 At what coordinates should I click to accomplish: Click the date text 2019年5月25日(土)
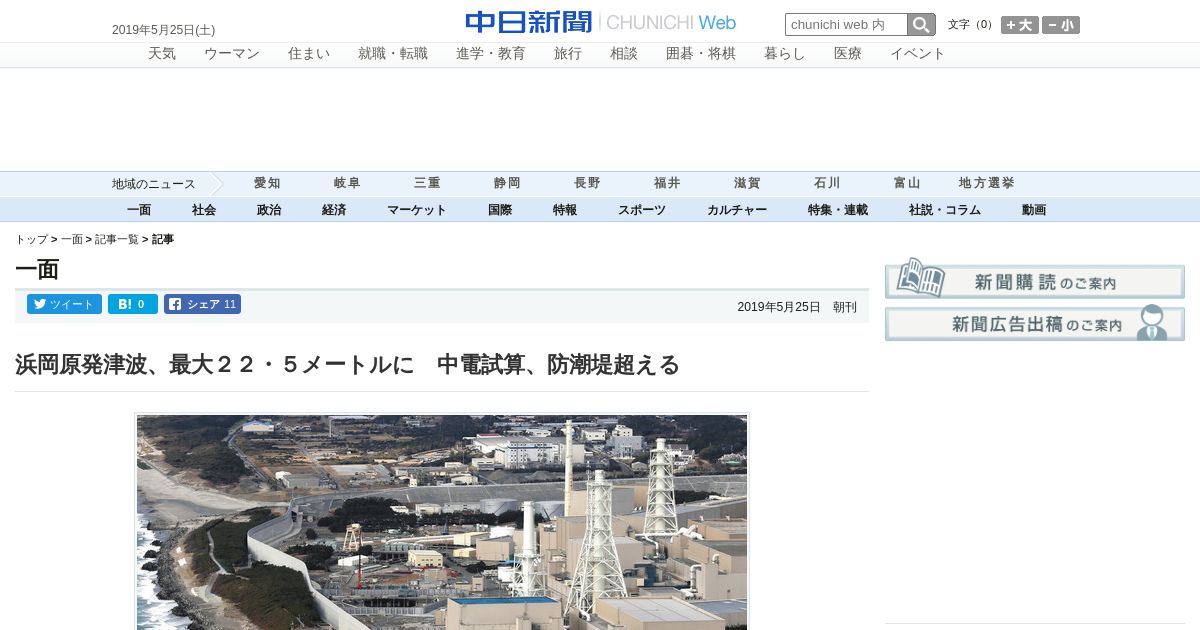pyautogui.click(x=163, y=30)
